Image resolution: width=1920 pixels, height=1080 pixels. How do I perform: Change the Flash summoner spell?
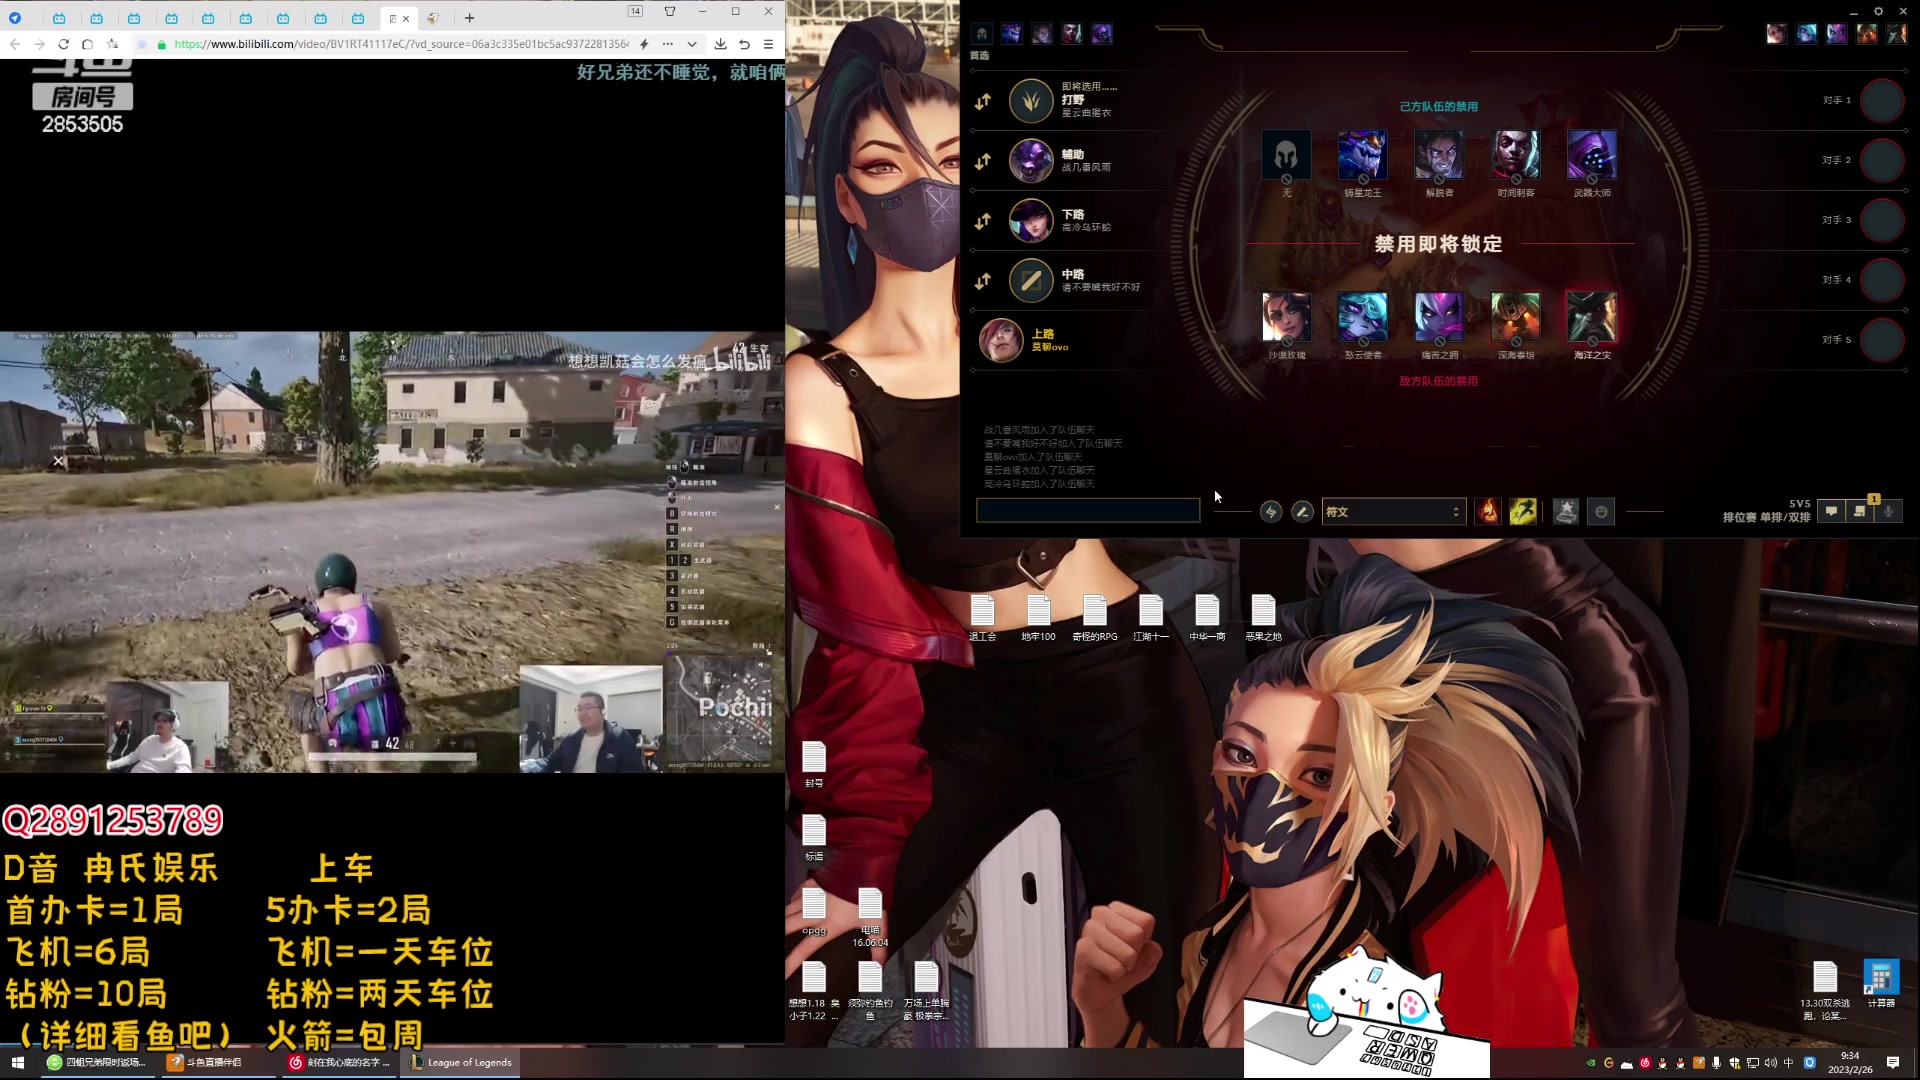click(1523, 512)
